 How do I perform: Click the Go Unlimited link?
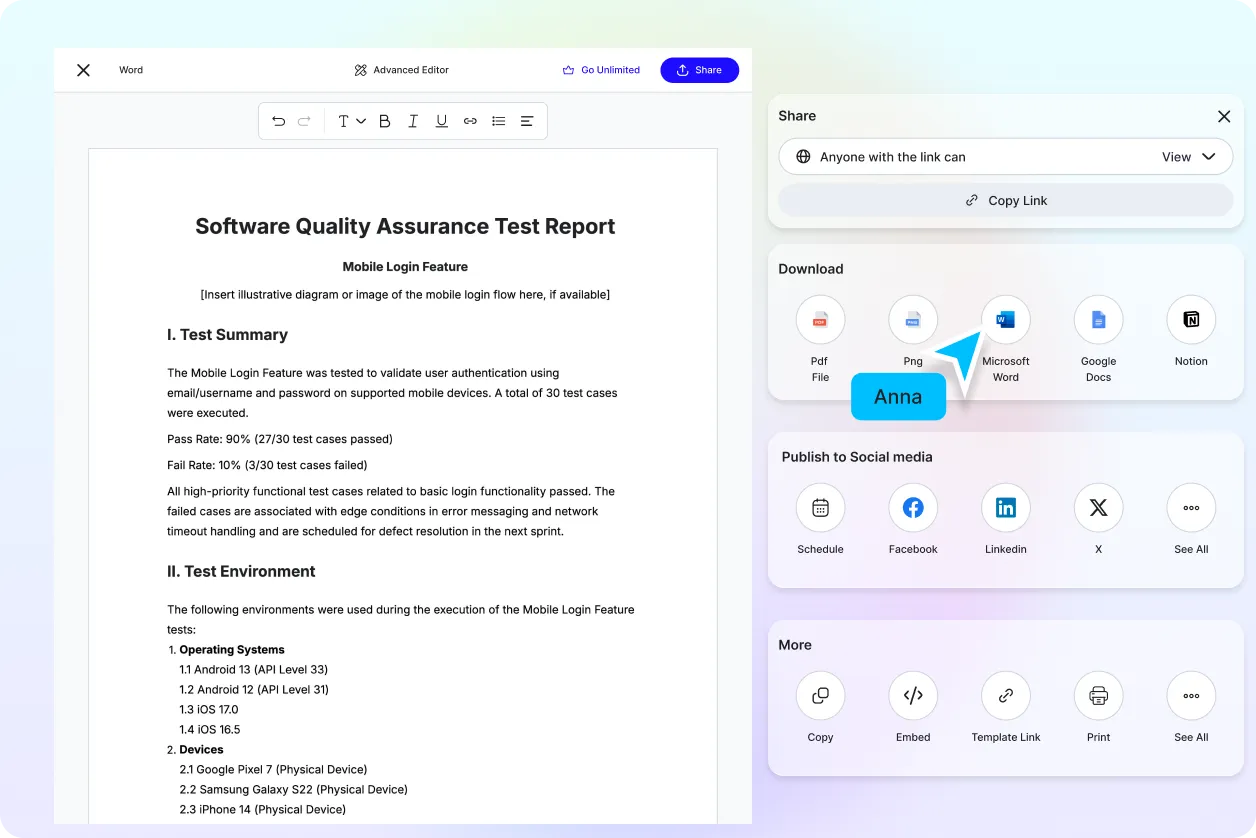point(601,70)
